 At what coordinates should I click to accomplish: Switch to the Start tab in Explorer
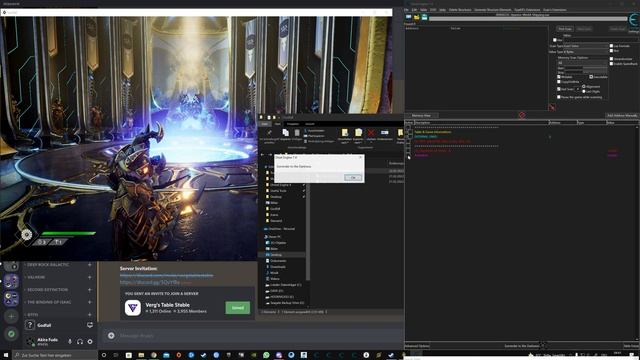(278, 124)
